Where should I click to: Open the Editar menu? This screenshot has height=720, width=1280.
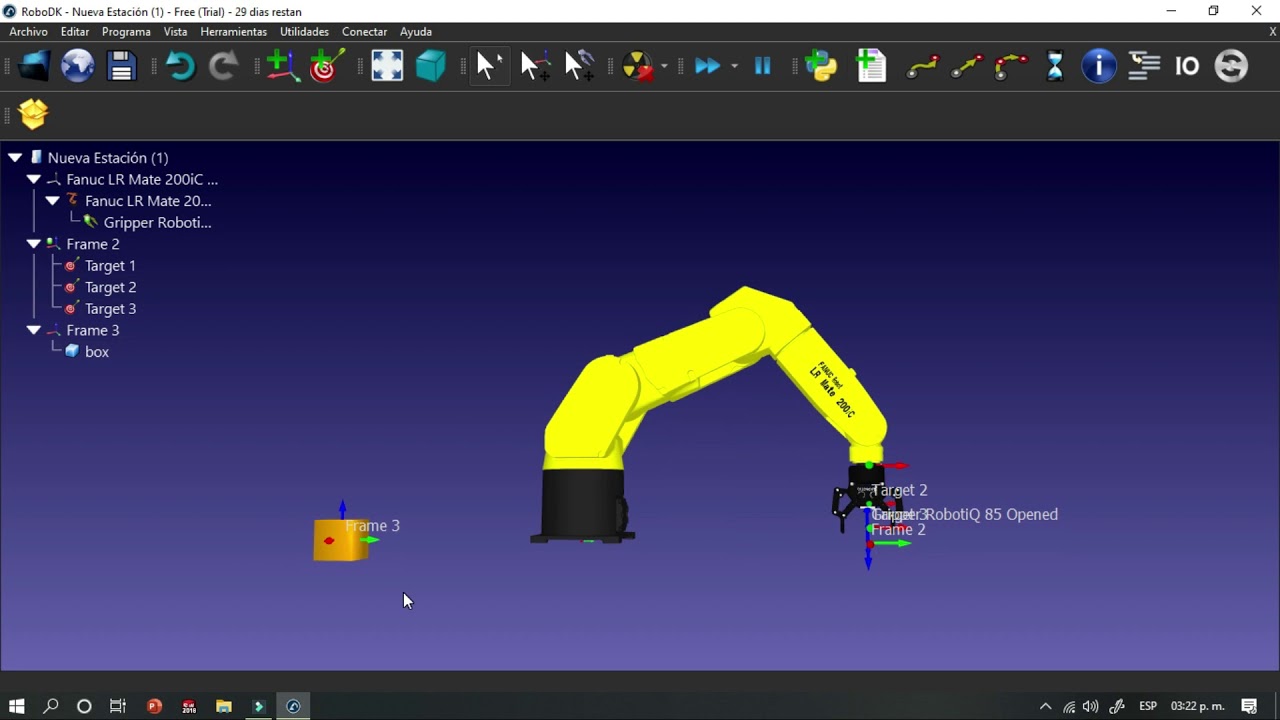coord(75,32)
